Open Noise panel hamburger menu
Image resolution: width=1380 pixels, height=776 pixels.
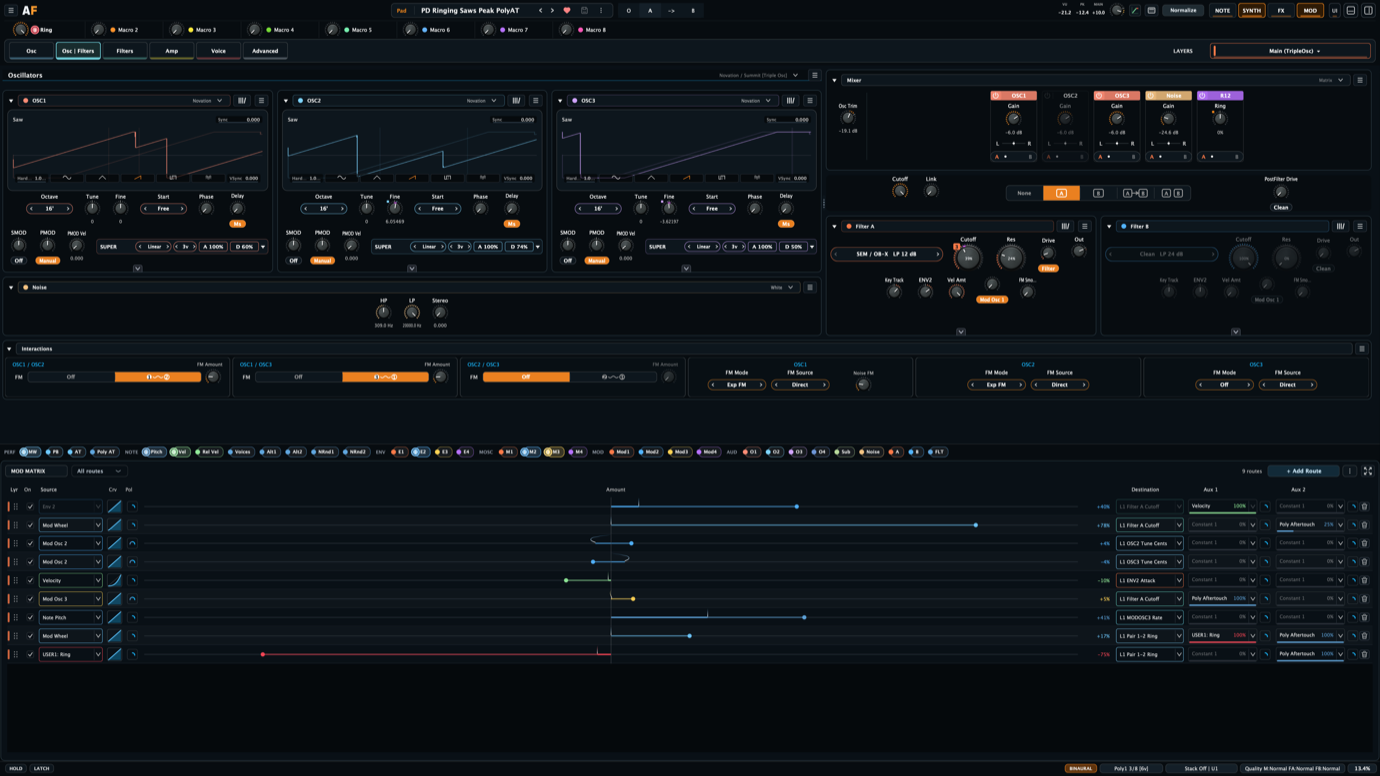[x=810, y=287]
